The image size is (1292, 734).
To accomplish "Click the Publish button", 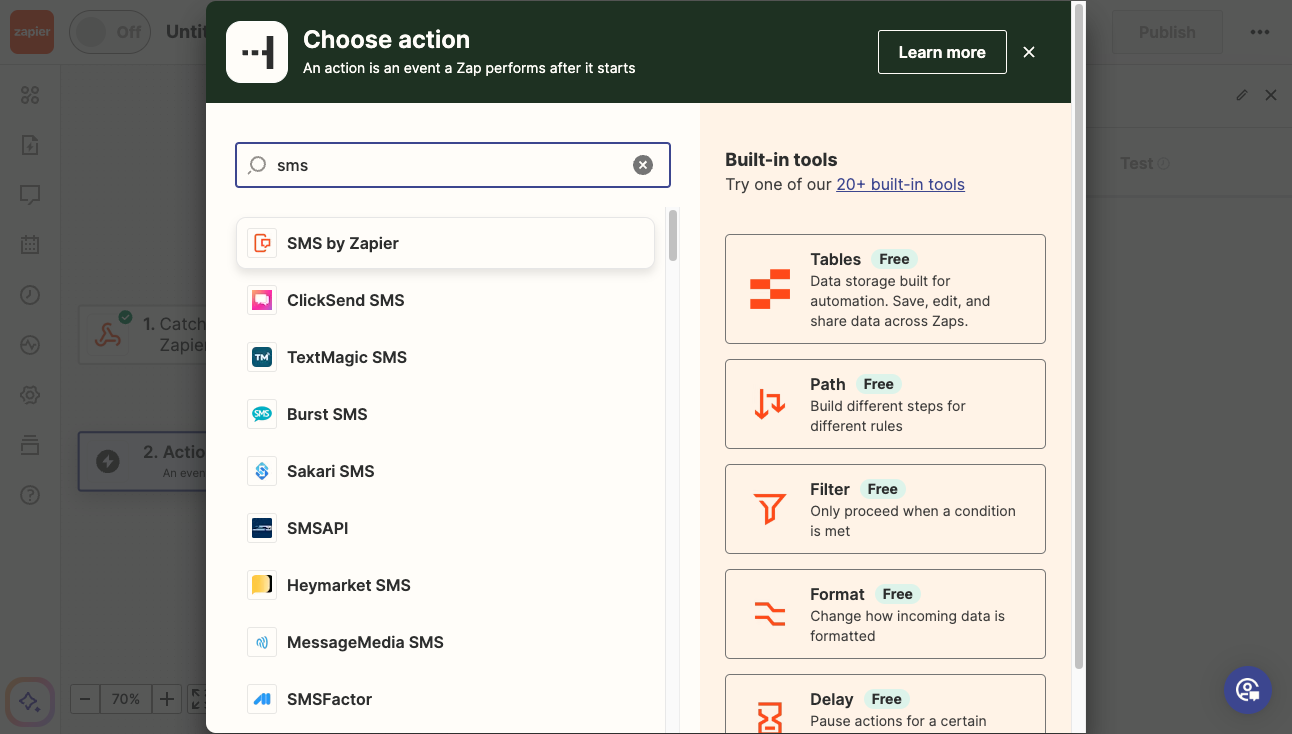I will tap(1167, 32).
